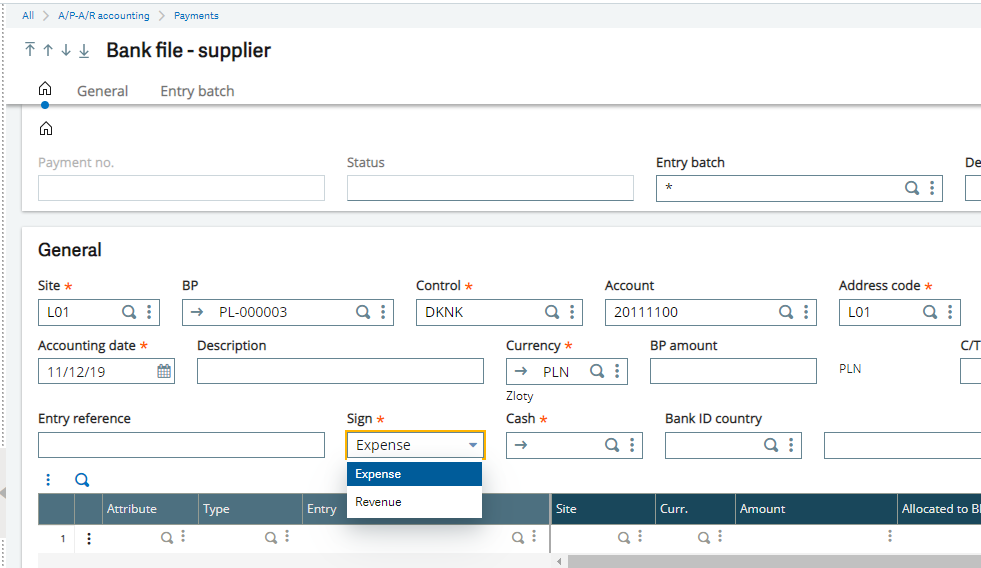Open Entry batch actions menu icon
The width and height of the screenshot is (981, 568).
(932, 188)
